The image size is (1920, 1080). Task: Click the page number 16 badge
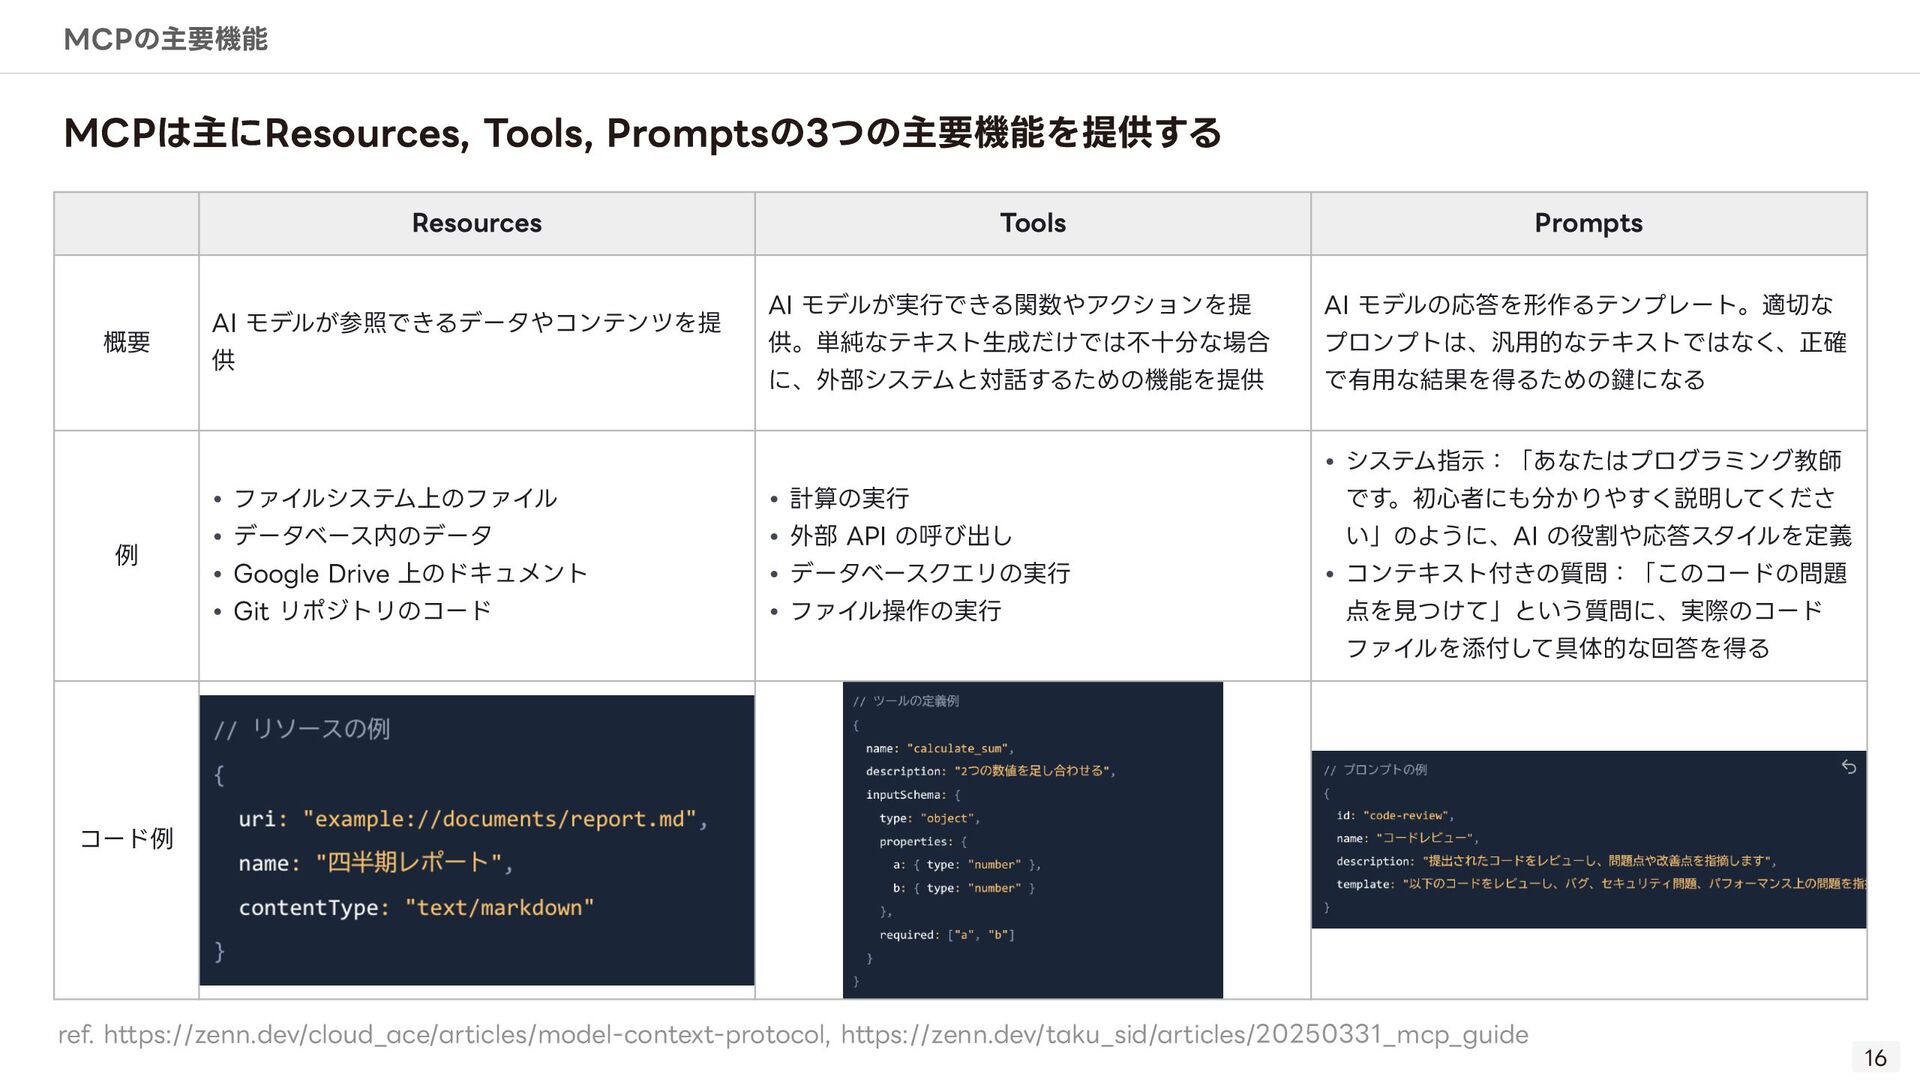[1875, 1058]
